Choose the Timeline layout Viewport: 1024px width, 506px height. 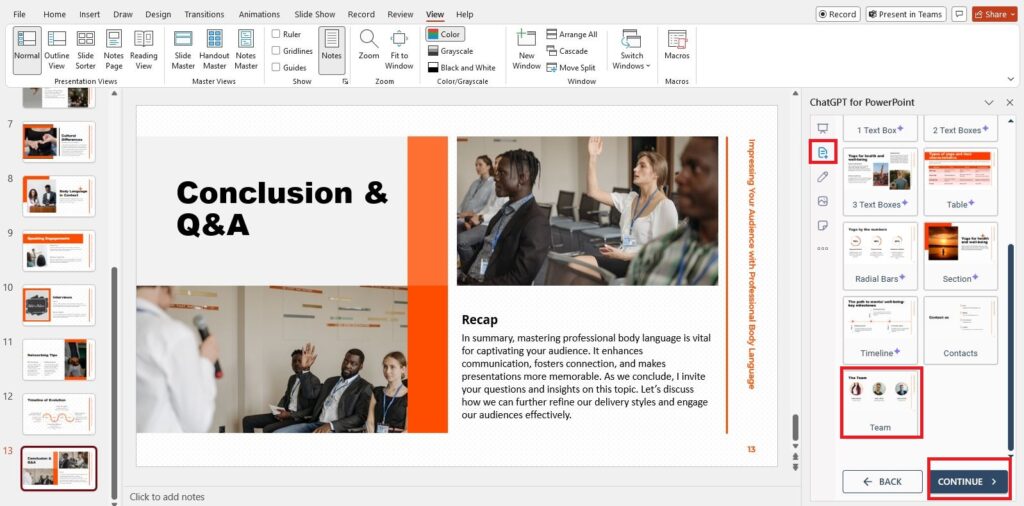pos(880,330)
